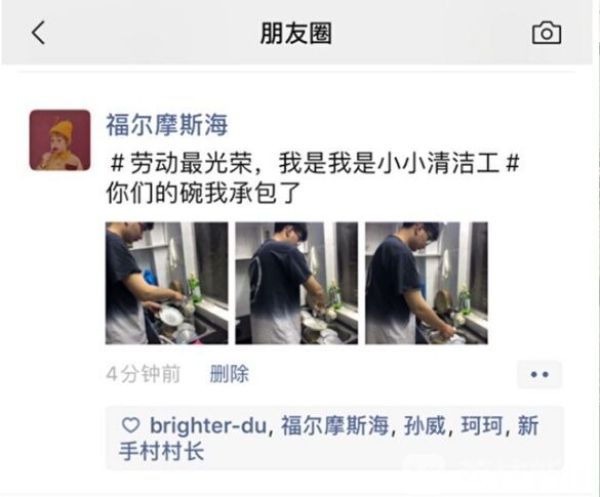Open the first dishwashing photo

pos(167,283)
